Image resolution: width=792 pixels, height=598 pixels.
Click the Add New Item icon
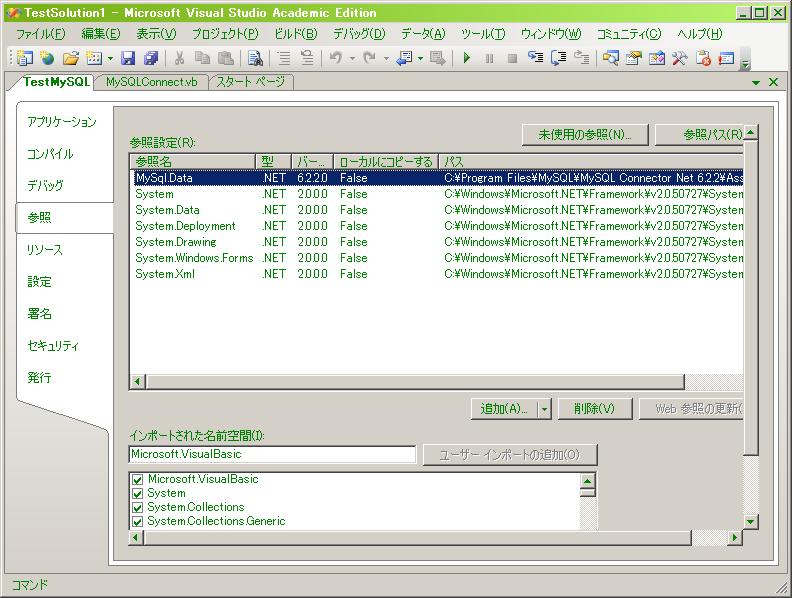point(94,58)
